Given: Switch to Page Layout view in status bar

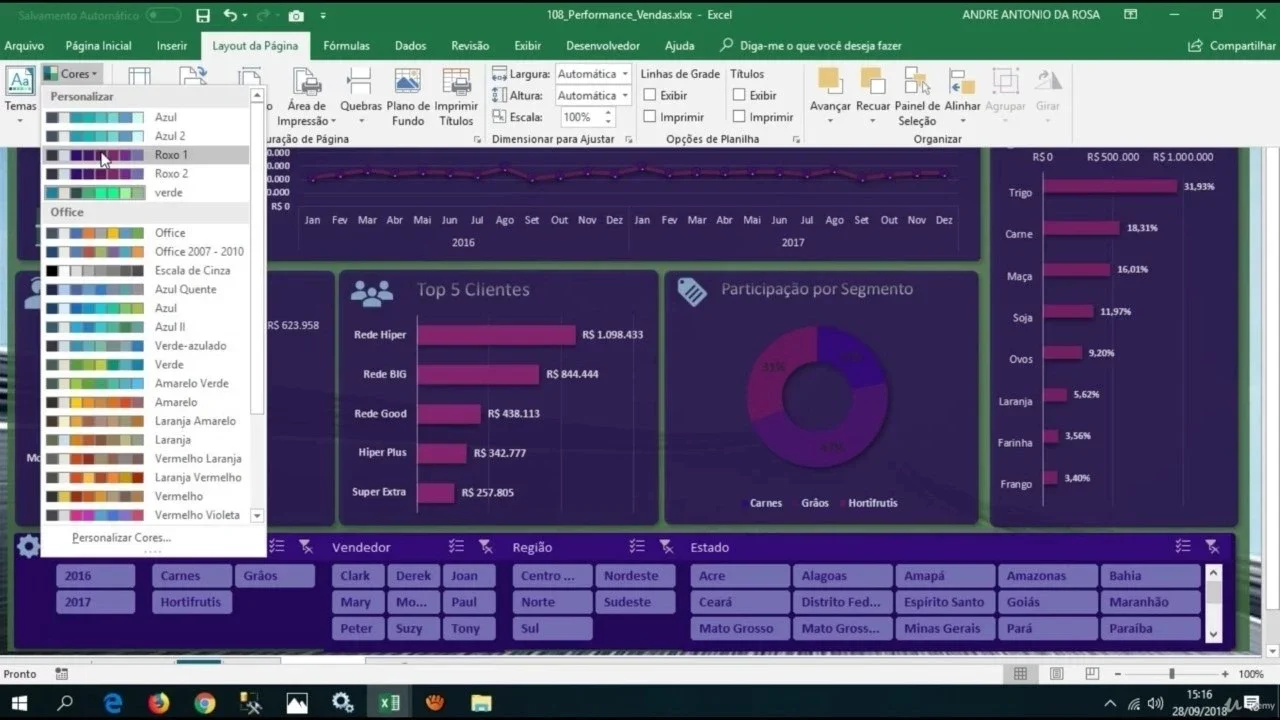Looking at the screenshot, I should click(x=1056, y=674).
